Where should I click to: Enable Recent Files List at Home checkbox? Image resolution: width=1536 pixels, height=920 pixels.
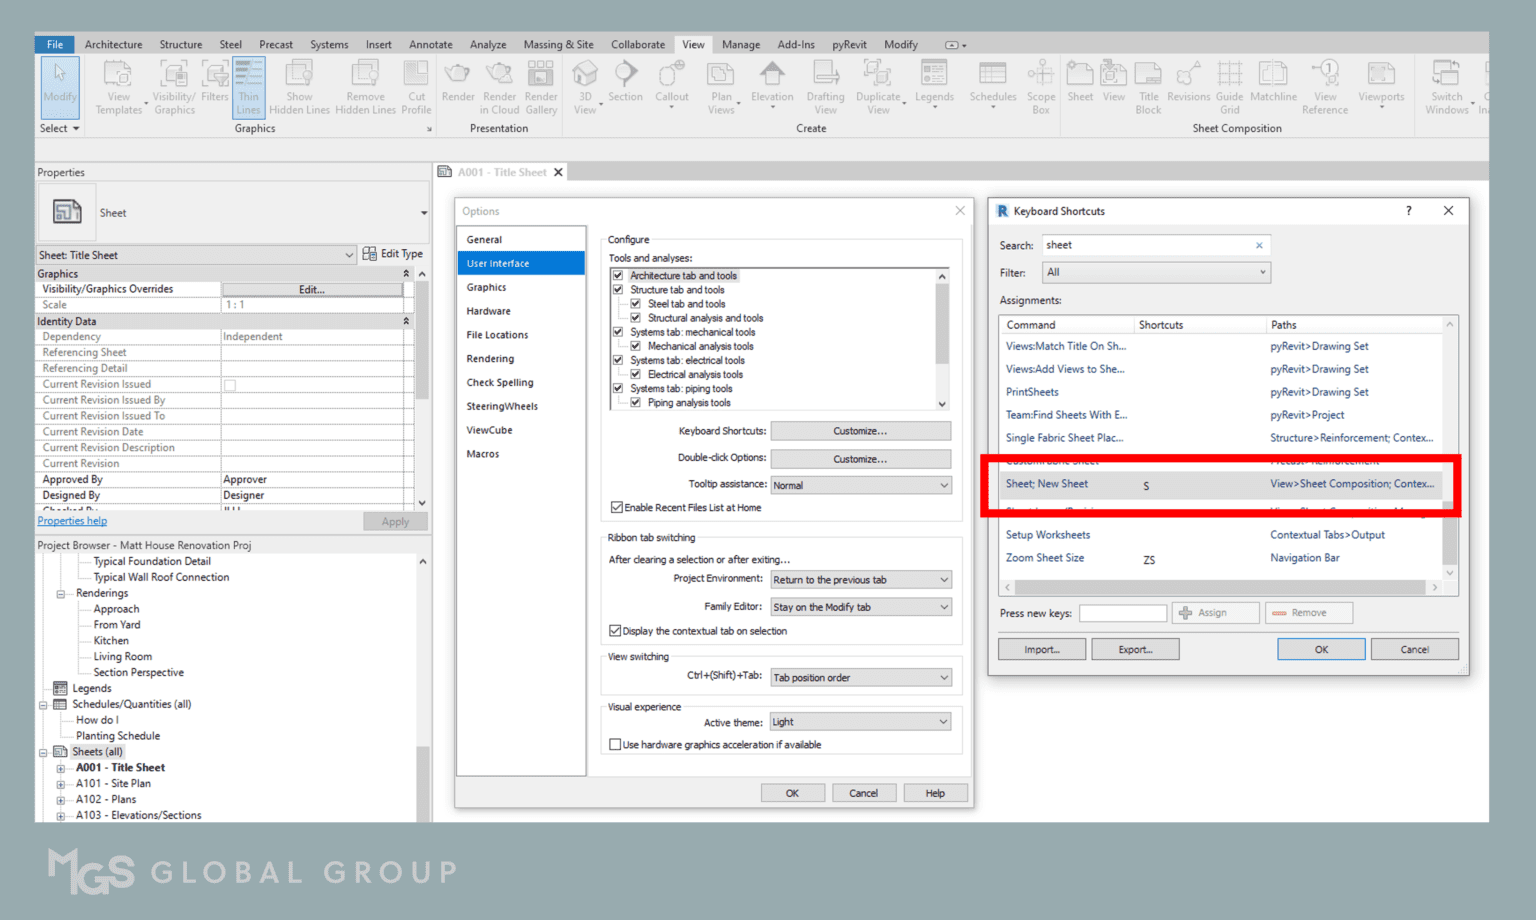click(x=617, y=507)
